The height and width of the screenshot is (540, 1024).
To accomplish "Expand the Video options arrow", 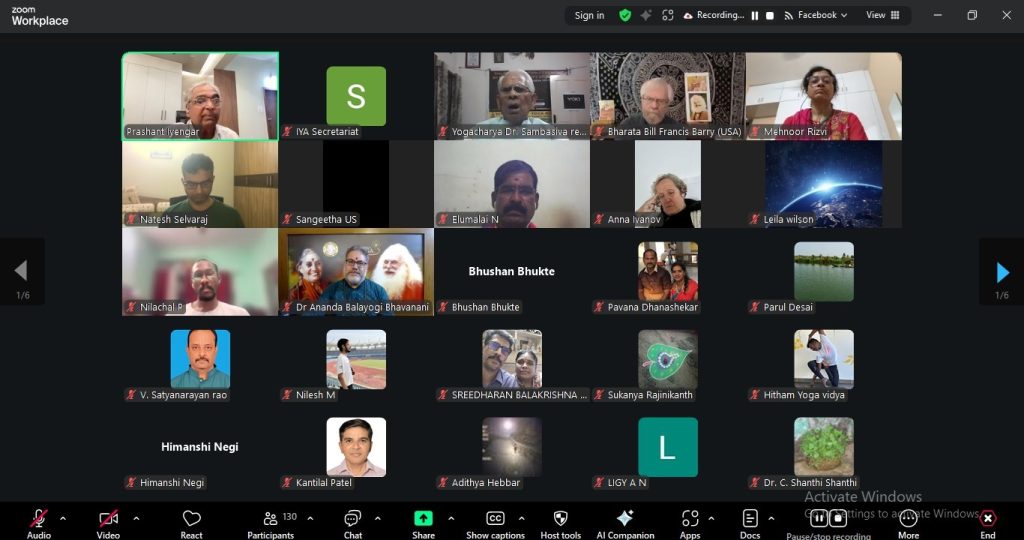I will pos(136,518).
